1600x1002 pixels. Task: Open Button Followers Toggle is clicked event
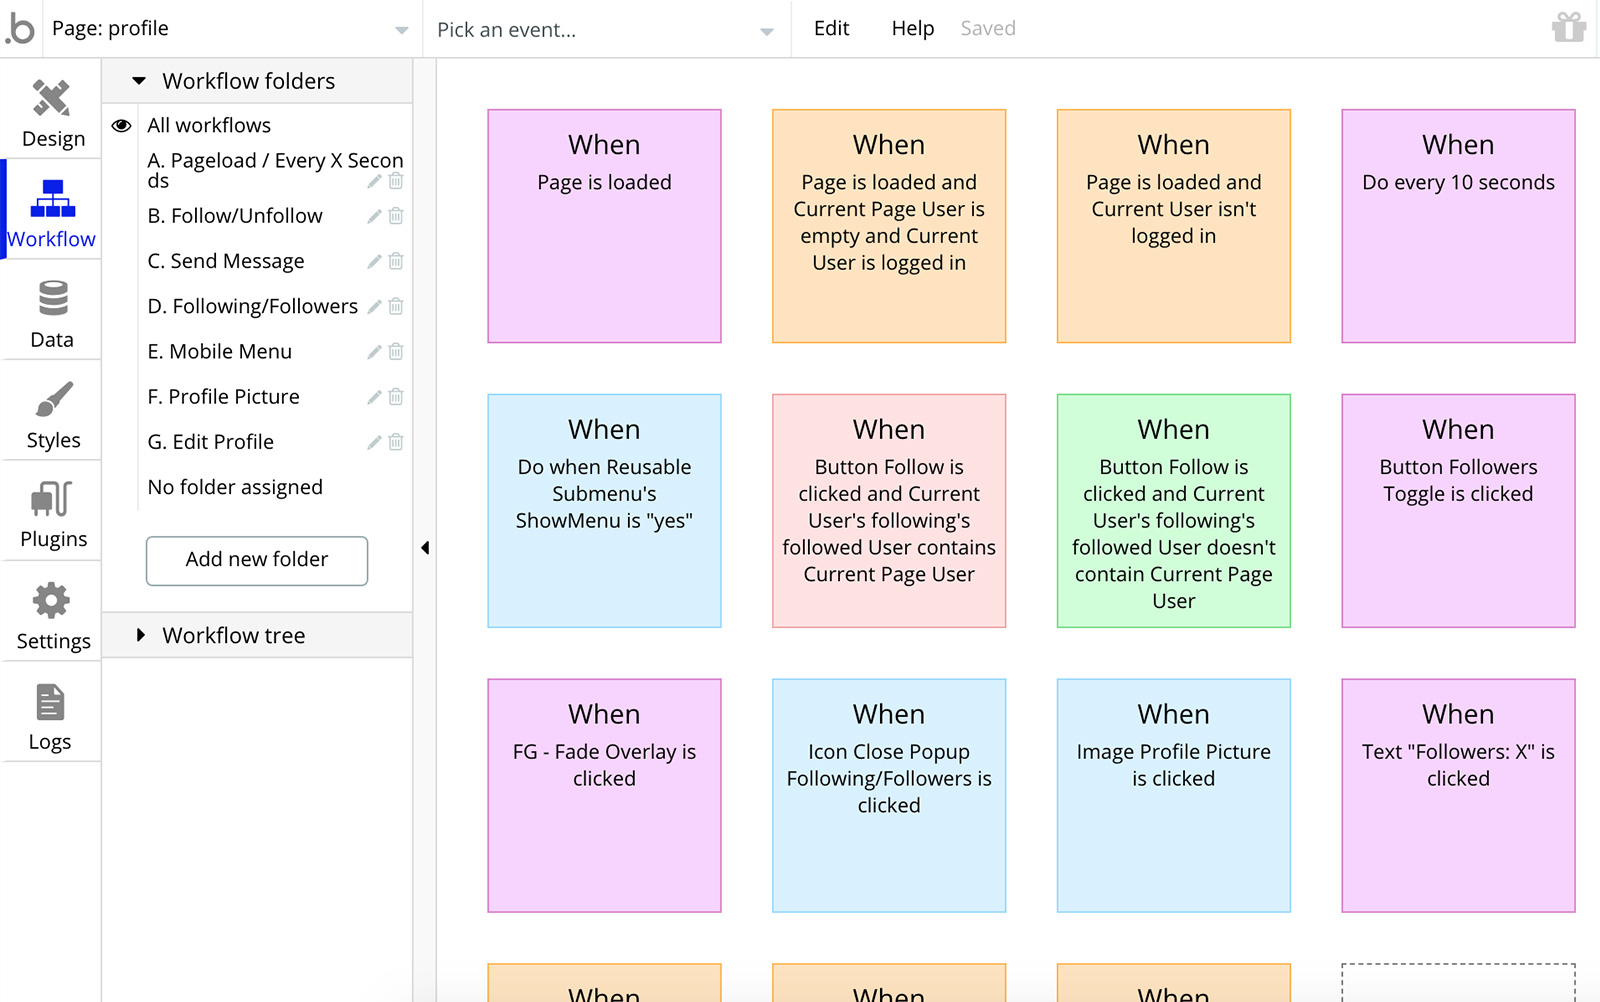point(1458,511)
